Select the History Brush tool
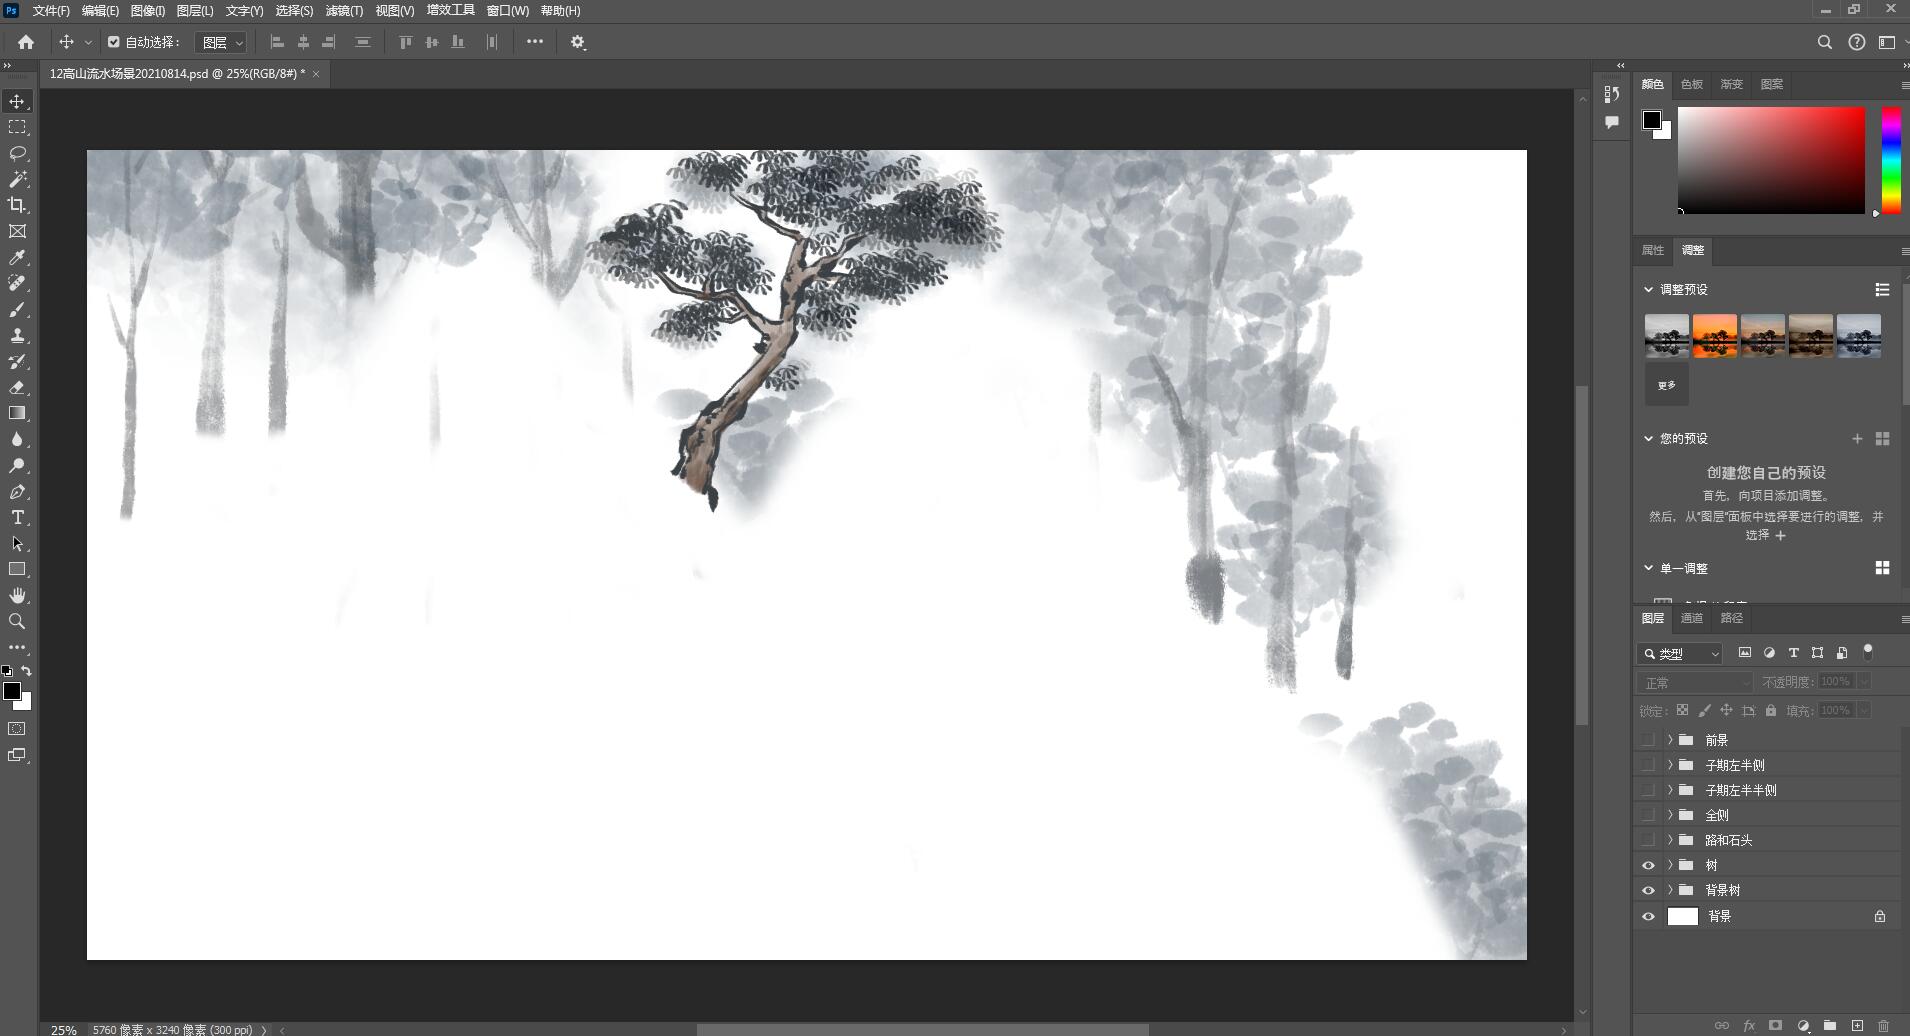This screenshot has width=1910, height=1036. [17, 361]
